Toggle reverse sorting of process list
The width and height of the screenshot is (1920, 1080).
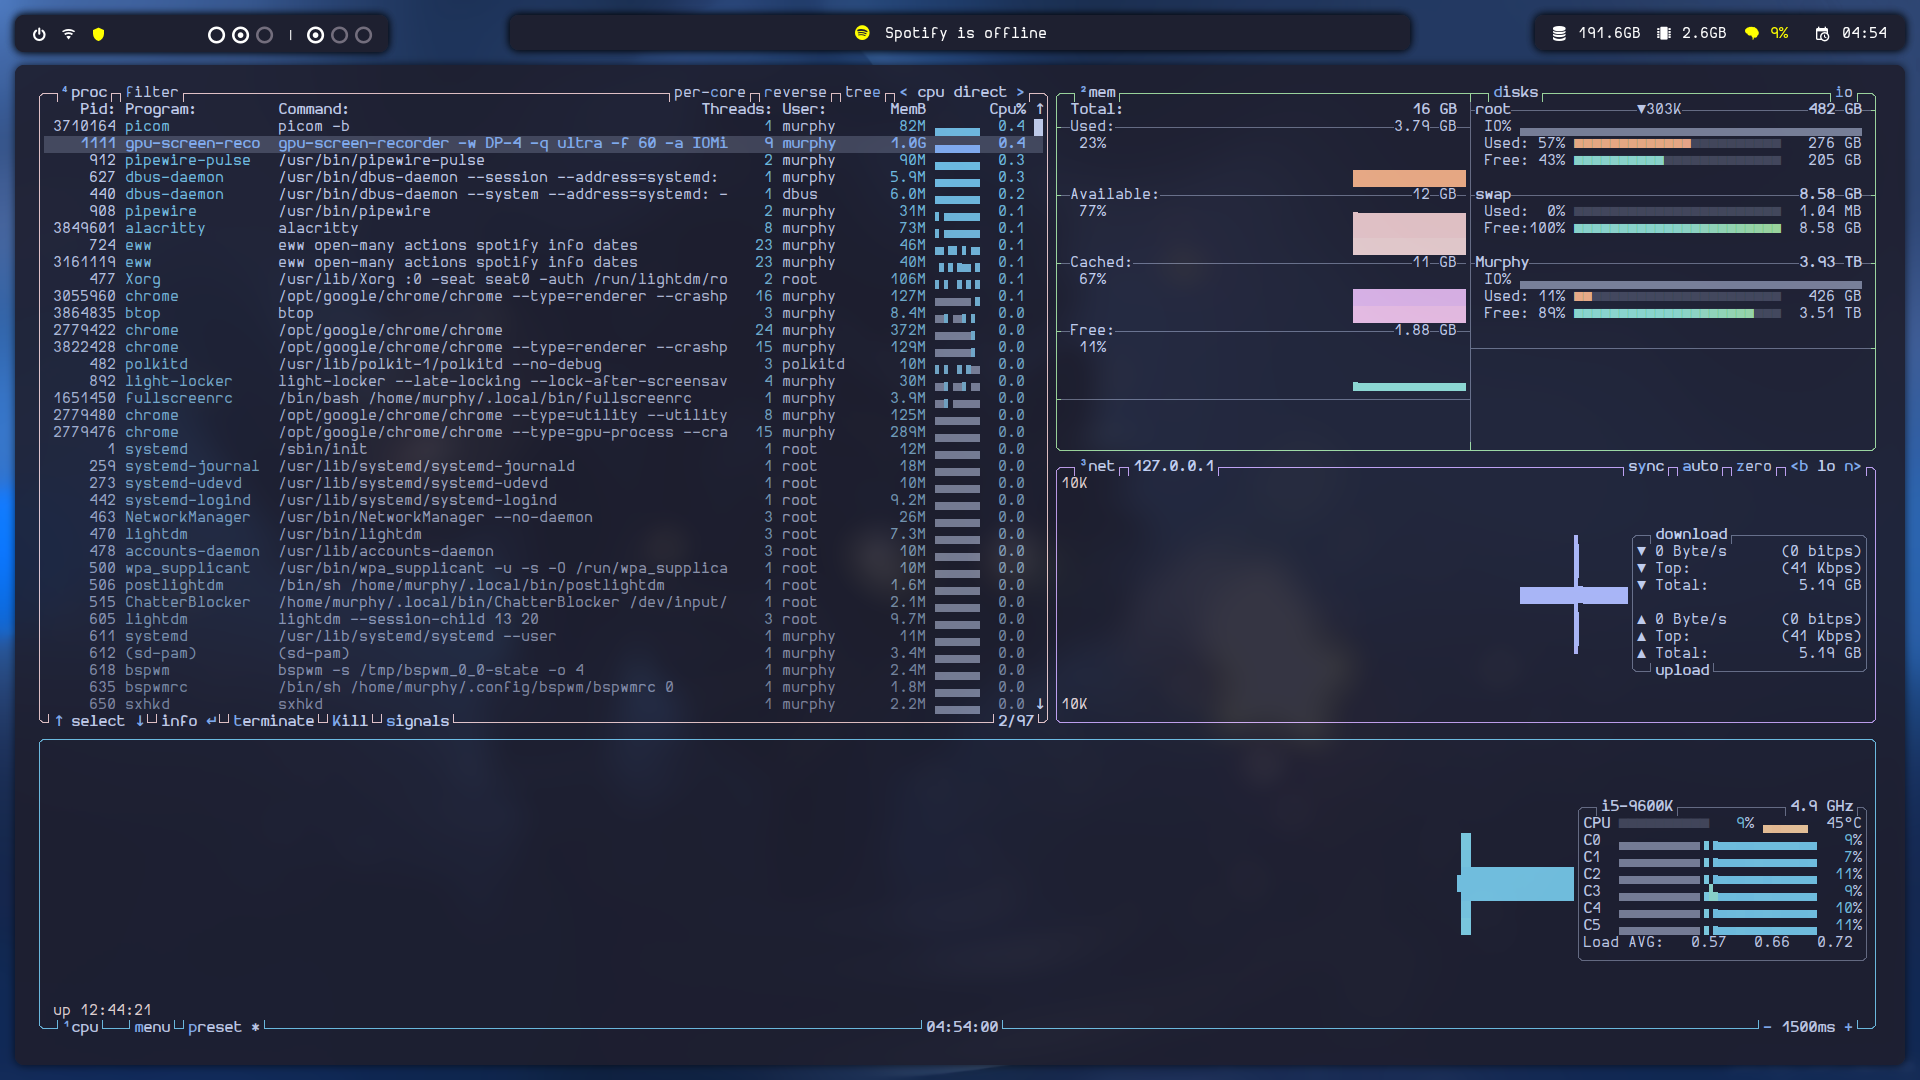coord(795,92)
